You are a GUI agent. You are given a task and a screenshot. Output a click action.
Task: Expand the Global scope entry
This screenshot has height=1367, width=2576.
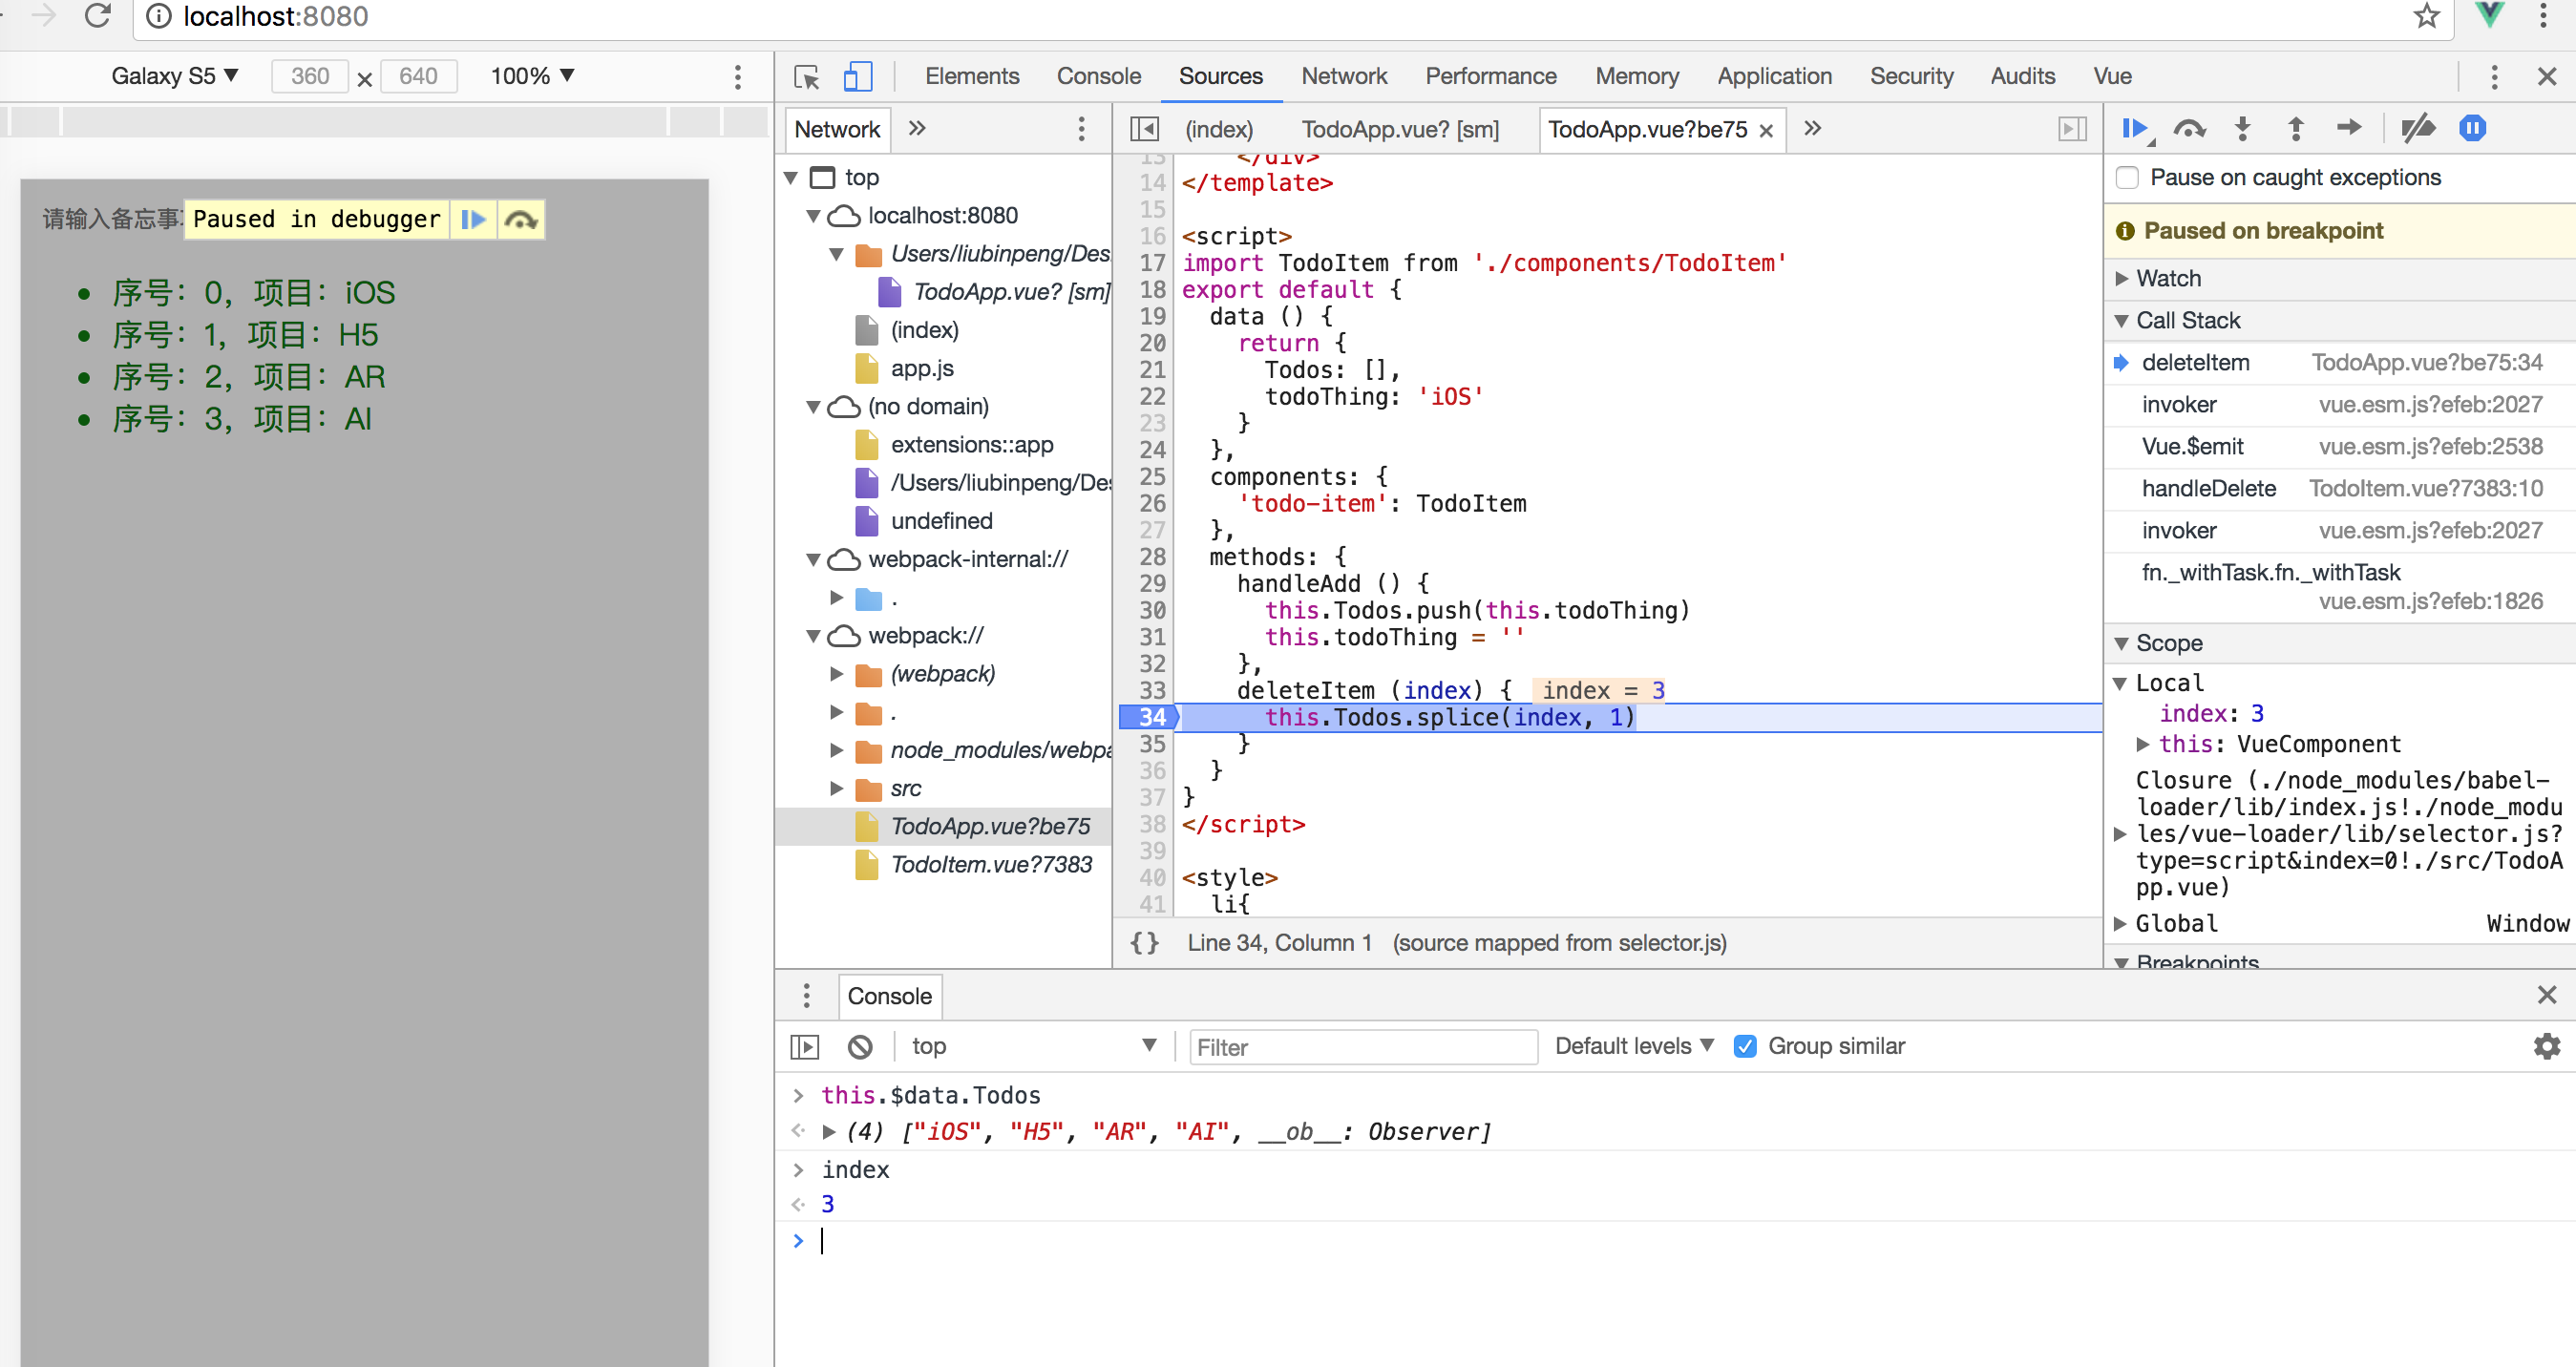2120,923
